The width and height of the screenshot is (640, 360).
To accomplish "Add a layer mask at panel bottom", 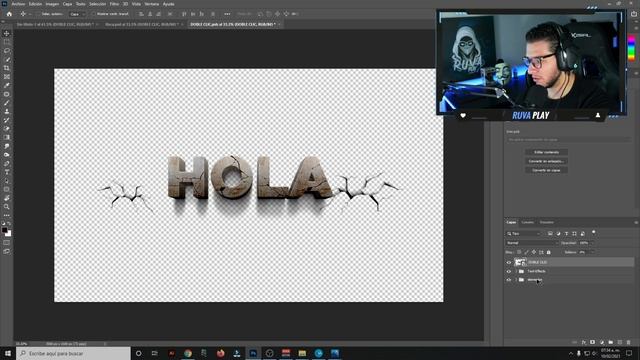I will [593, 342].
